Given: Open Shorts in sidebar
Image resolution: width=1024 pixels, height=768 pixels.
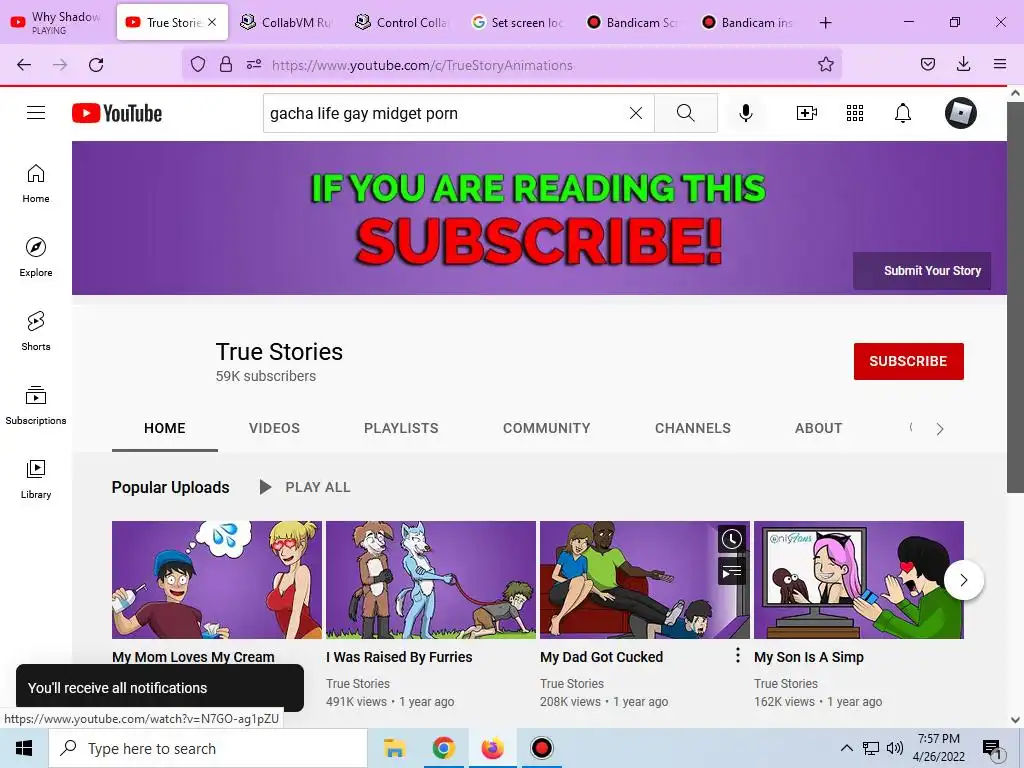Looking at the screenshot, I should [36, 331].
